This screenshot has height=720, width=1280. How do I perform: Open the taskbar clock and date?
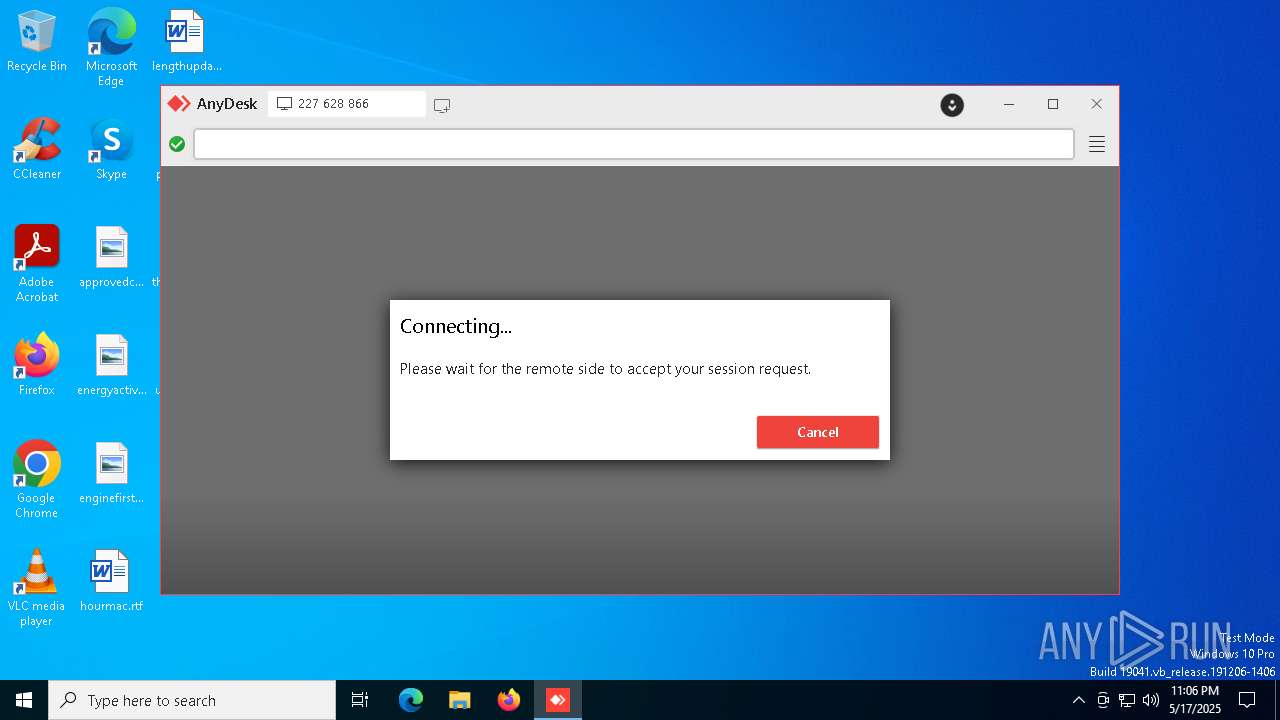(1195, 700)
